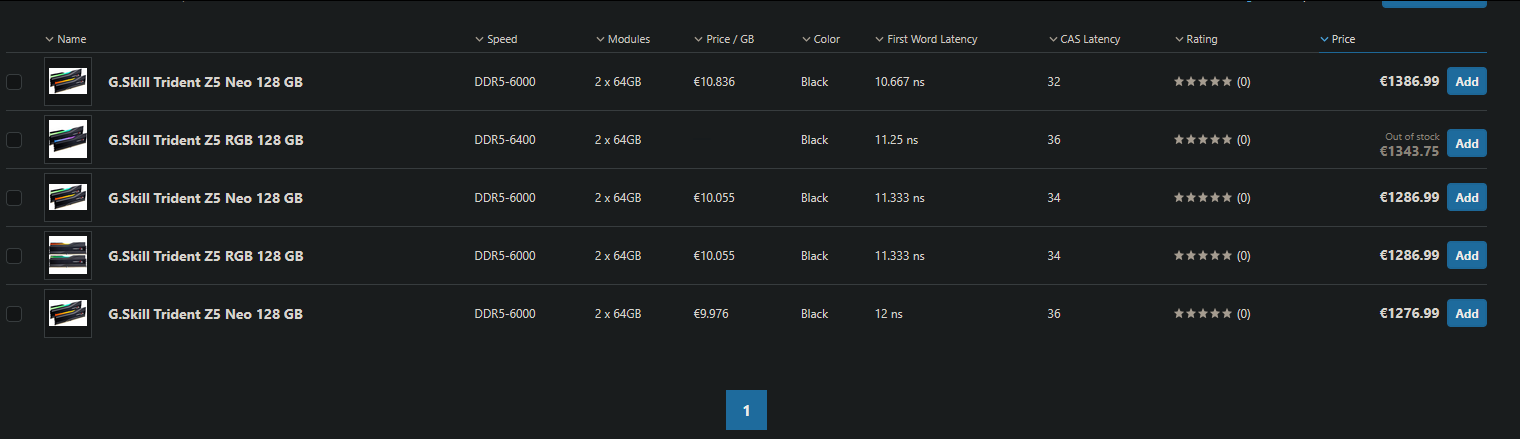This screenshot has width=1520, height=439.
Task: Click star rating of the €1386.99 kit
Action: 1203,82
